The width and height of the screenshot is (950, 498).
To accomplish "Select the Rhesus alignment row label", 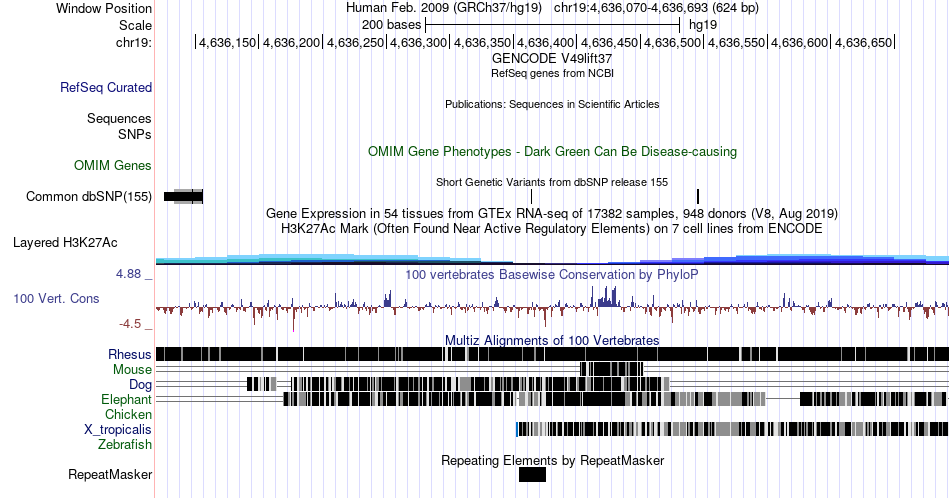I will (x=130, y=354).
